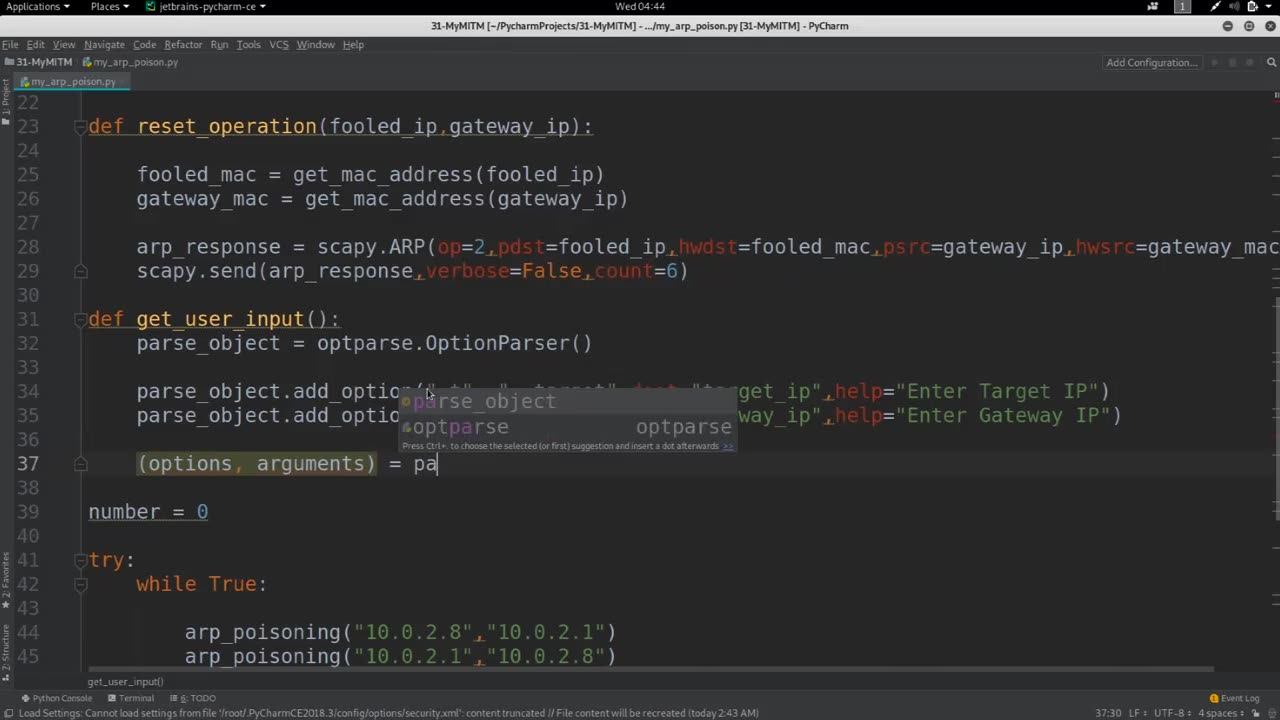This screenshot has height=720, width=1280.
Task: Click the Run toolbar icon
Action: [1214, 62]
